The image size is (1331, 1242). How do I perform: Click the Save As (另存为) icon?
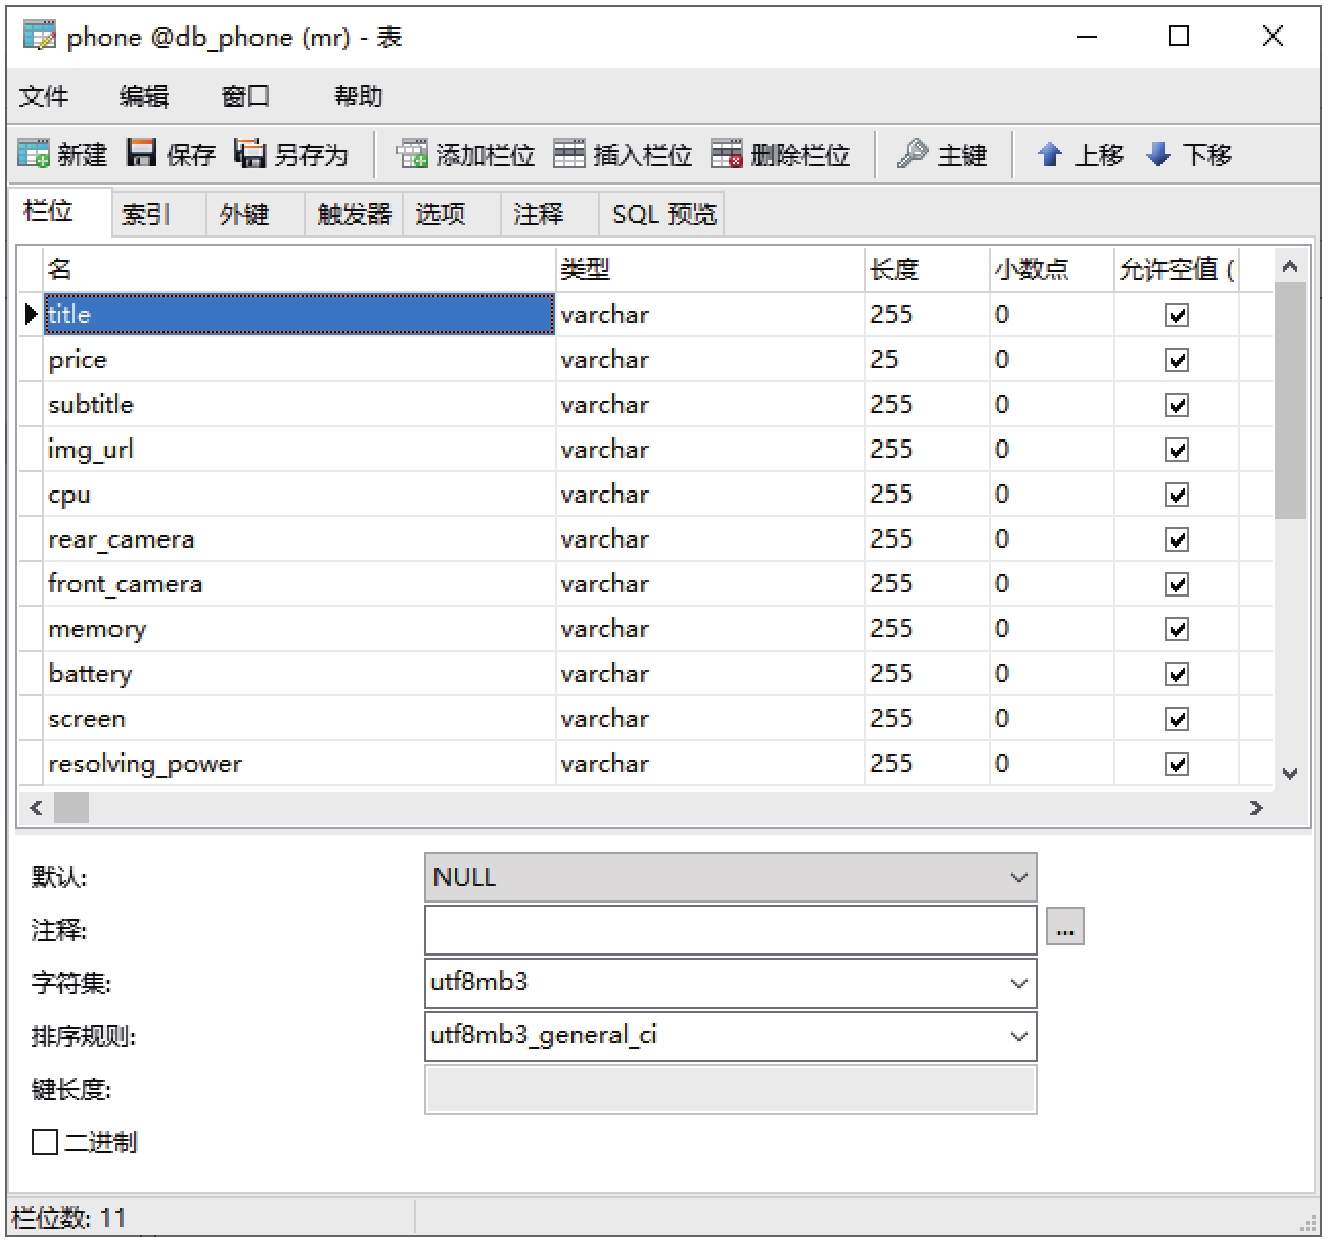pos(250,154)
